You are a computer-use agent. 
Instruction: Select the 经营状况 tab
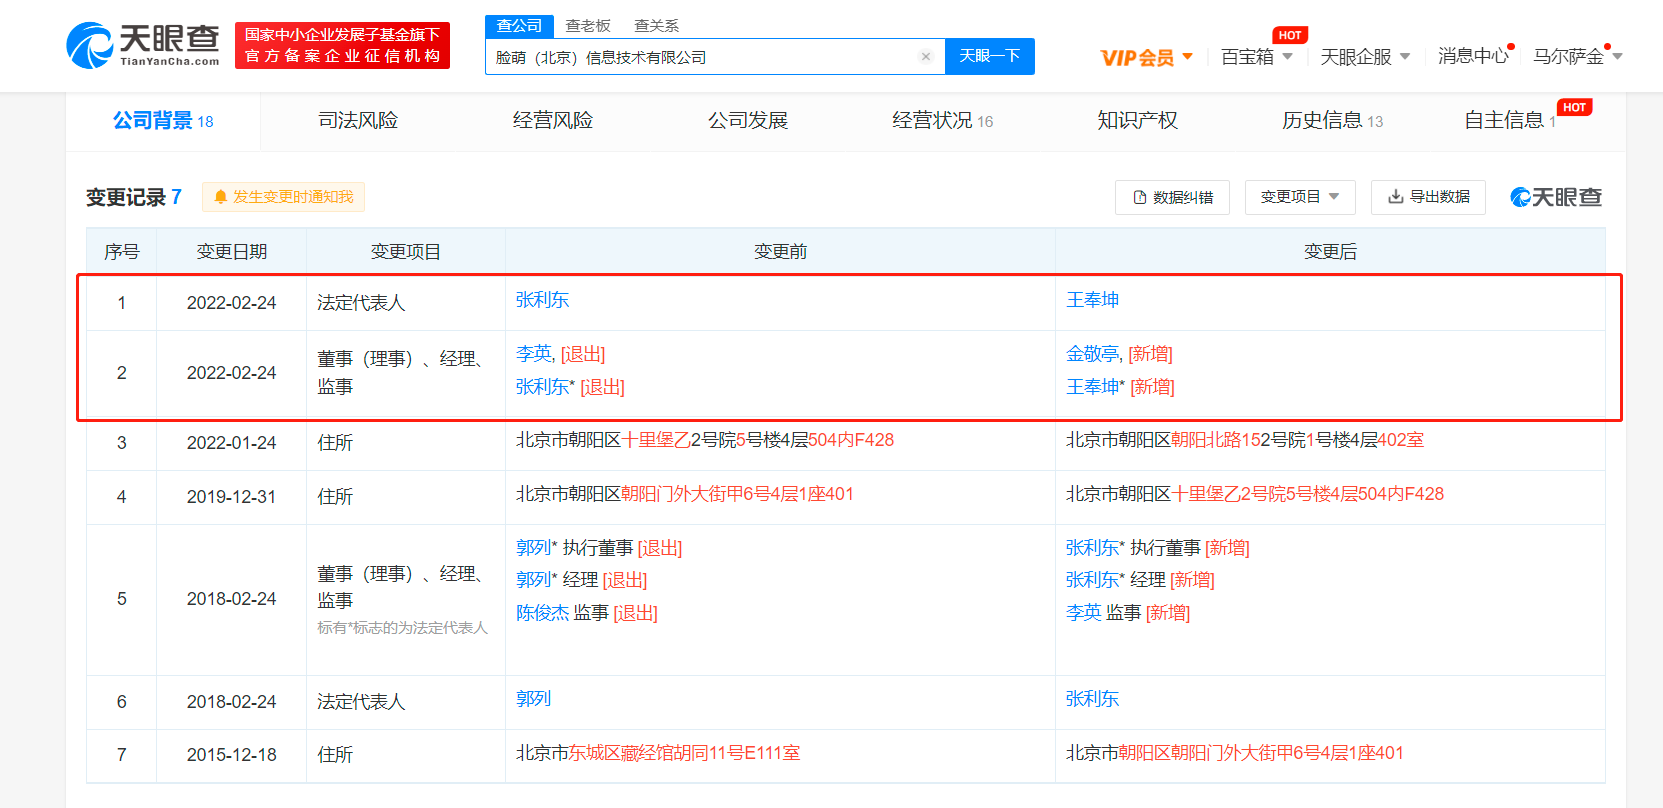[943, 121]
